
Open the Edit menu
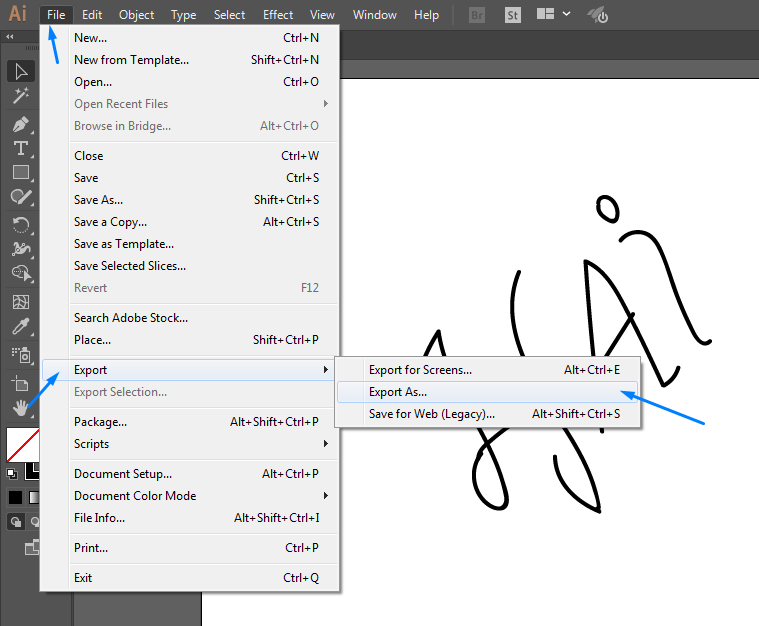click(x=92, y=15)
